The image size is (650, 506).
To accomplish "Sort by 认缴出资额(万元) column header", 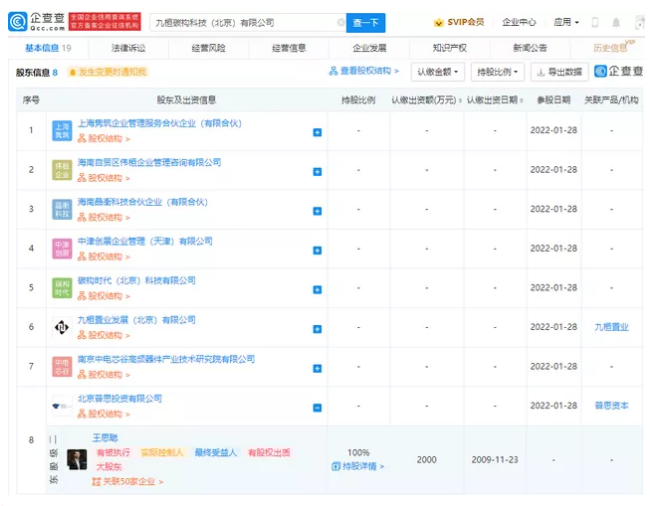I will pos(426,100).
